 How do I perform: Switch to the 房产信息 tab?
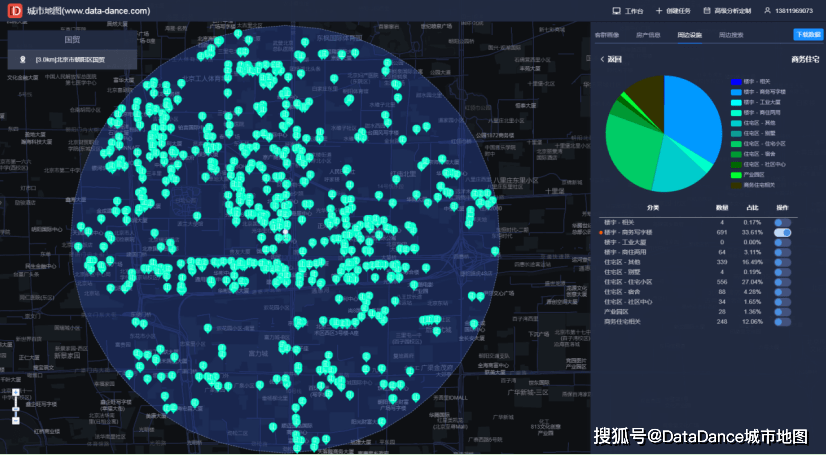pos(648,35)
